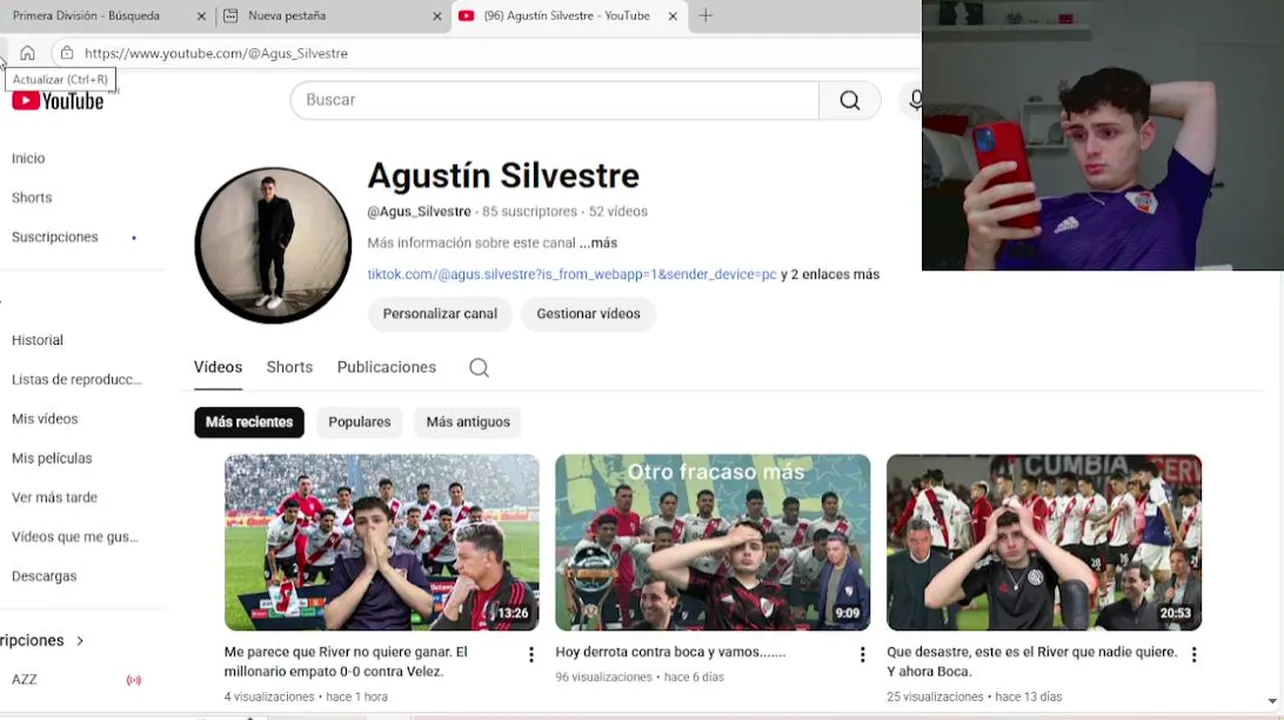Play the Otro fracaso más video thumbnail
1284x720 pixels.
point(713,543)
